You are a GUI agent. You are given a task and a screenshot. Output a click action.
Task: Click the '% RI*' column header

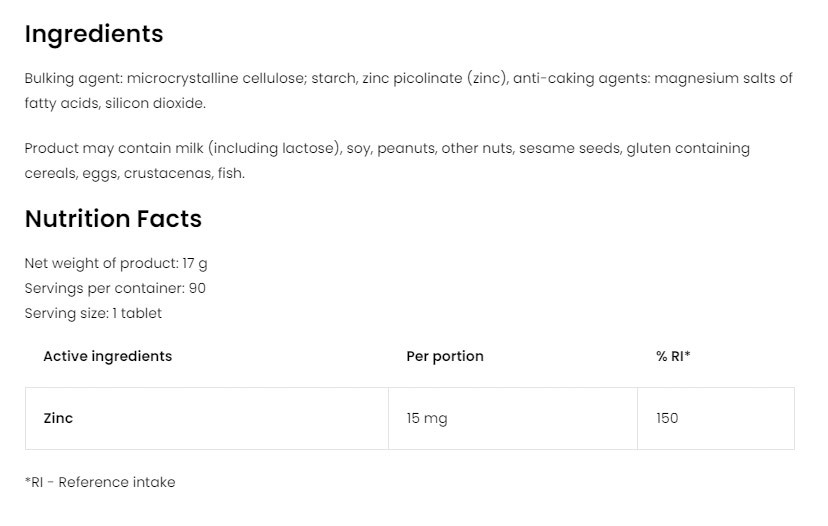673,356
